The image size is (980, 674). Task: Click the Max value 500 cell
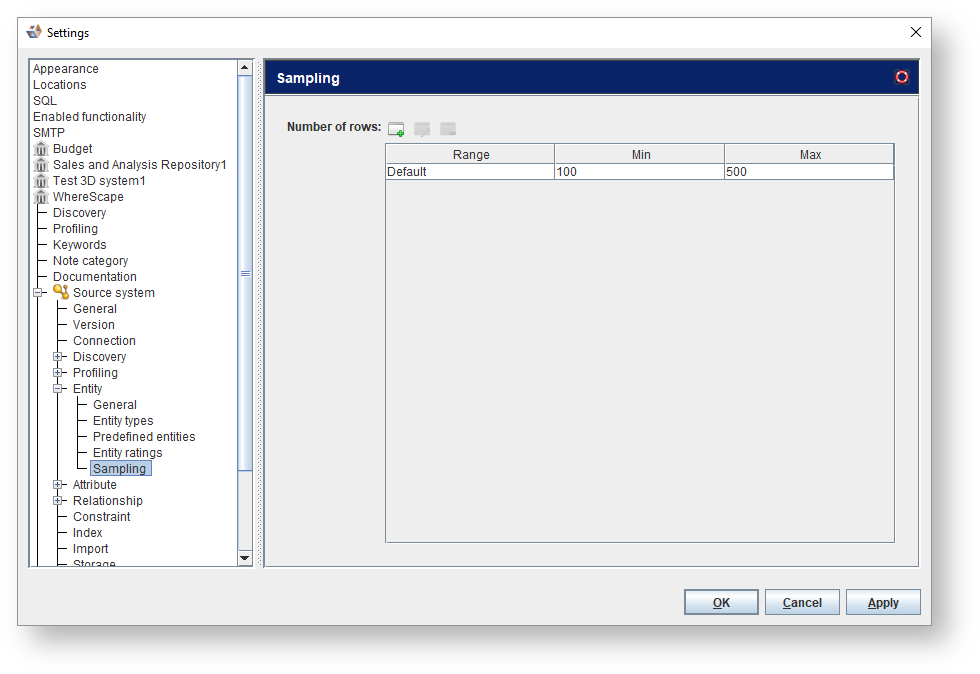coord(809,172)
